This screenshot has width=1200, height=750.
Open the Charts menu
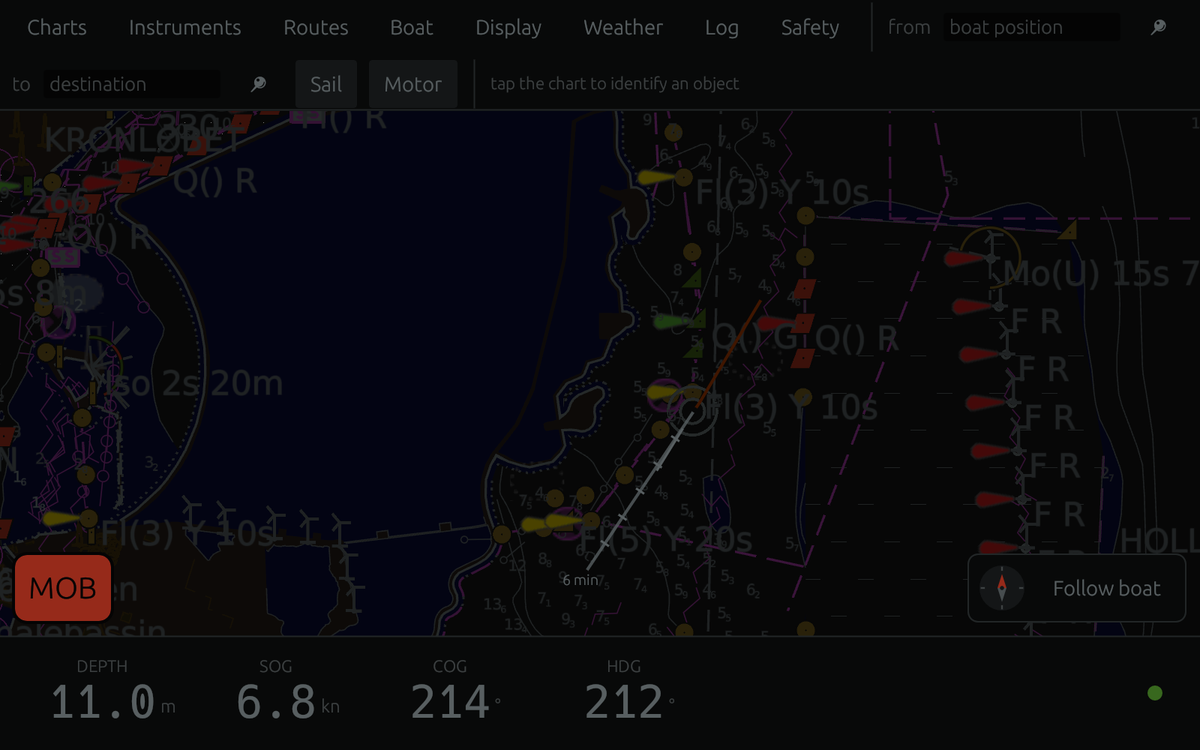57,27
